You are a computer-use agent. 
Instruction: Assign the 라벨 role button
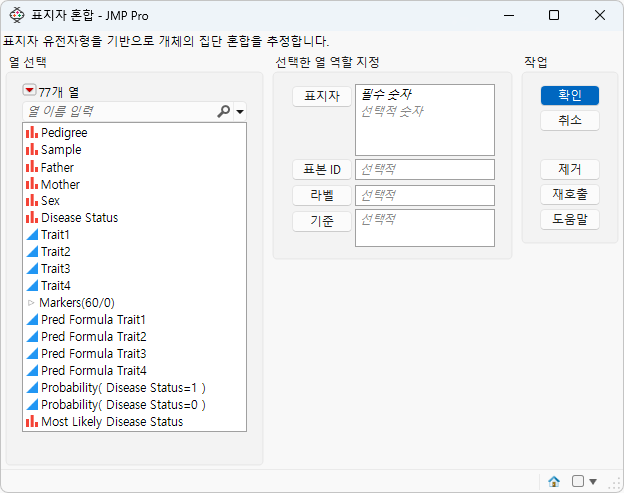322,195
